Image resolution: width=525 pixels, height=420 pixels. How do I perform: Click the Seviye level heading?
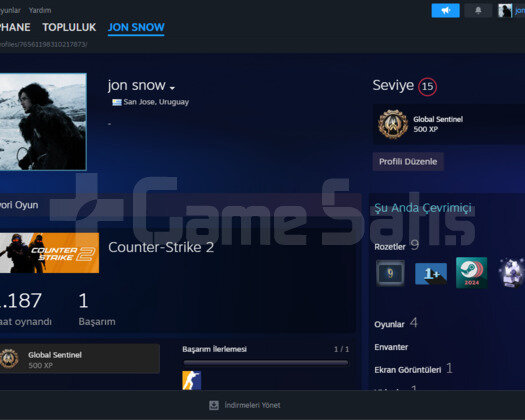(x=393, y=85)
